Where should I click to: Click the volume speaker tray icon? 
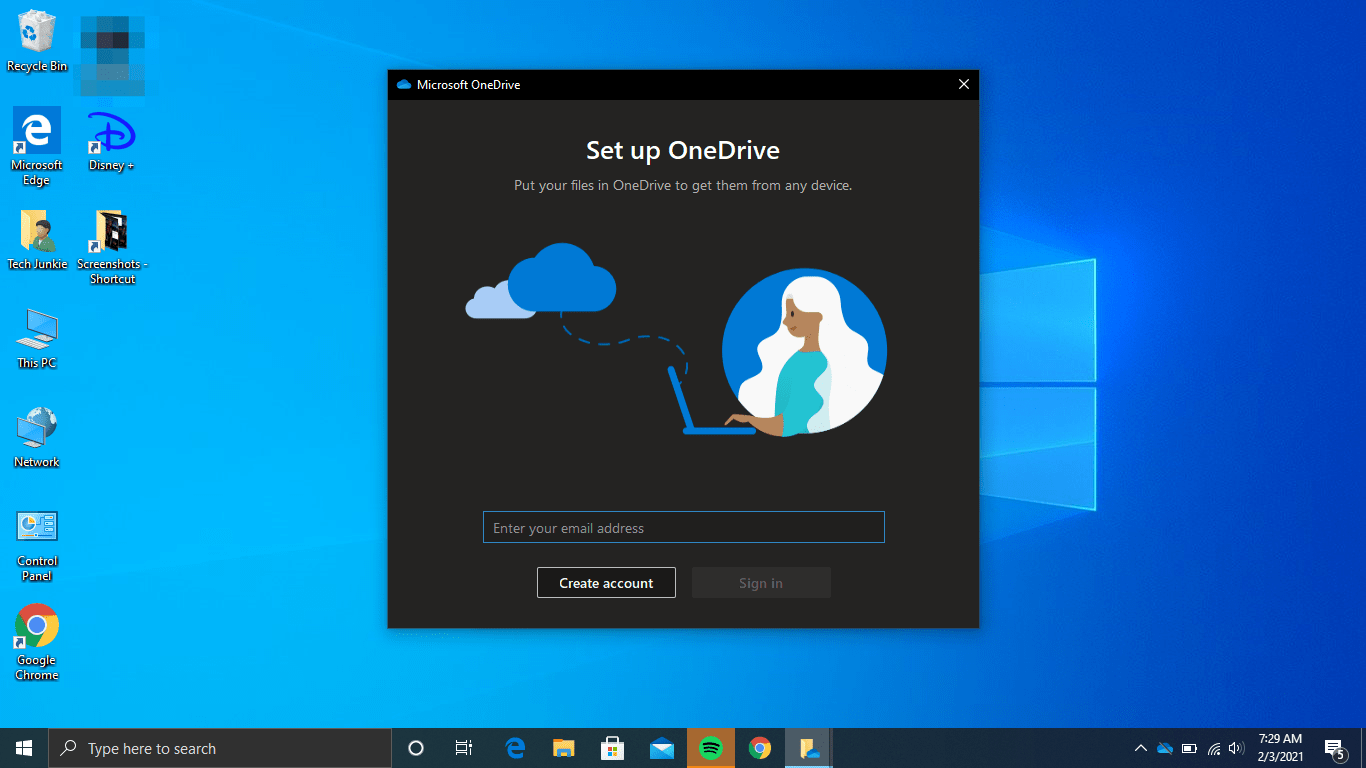coord(1237,748)
